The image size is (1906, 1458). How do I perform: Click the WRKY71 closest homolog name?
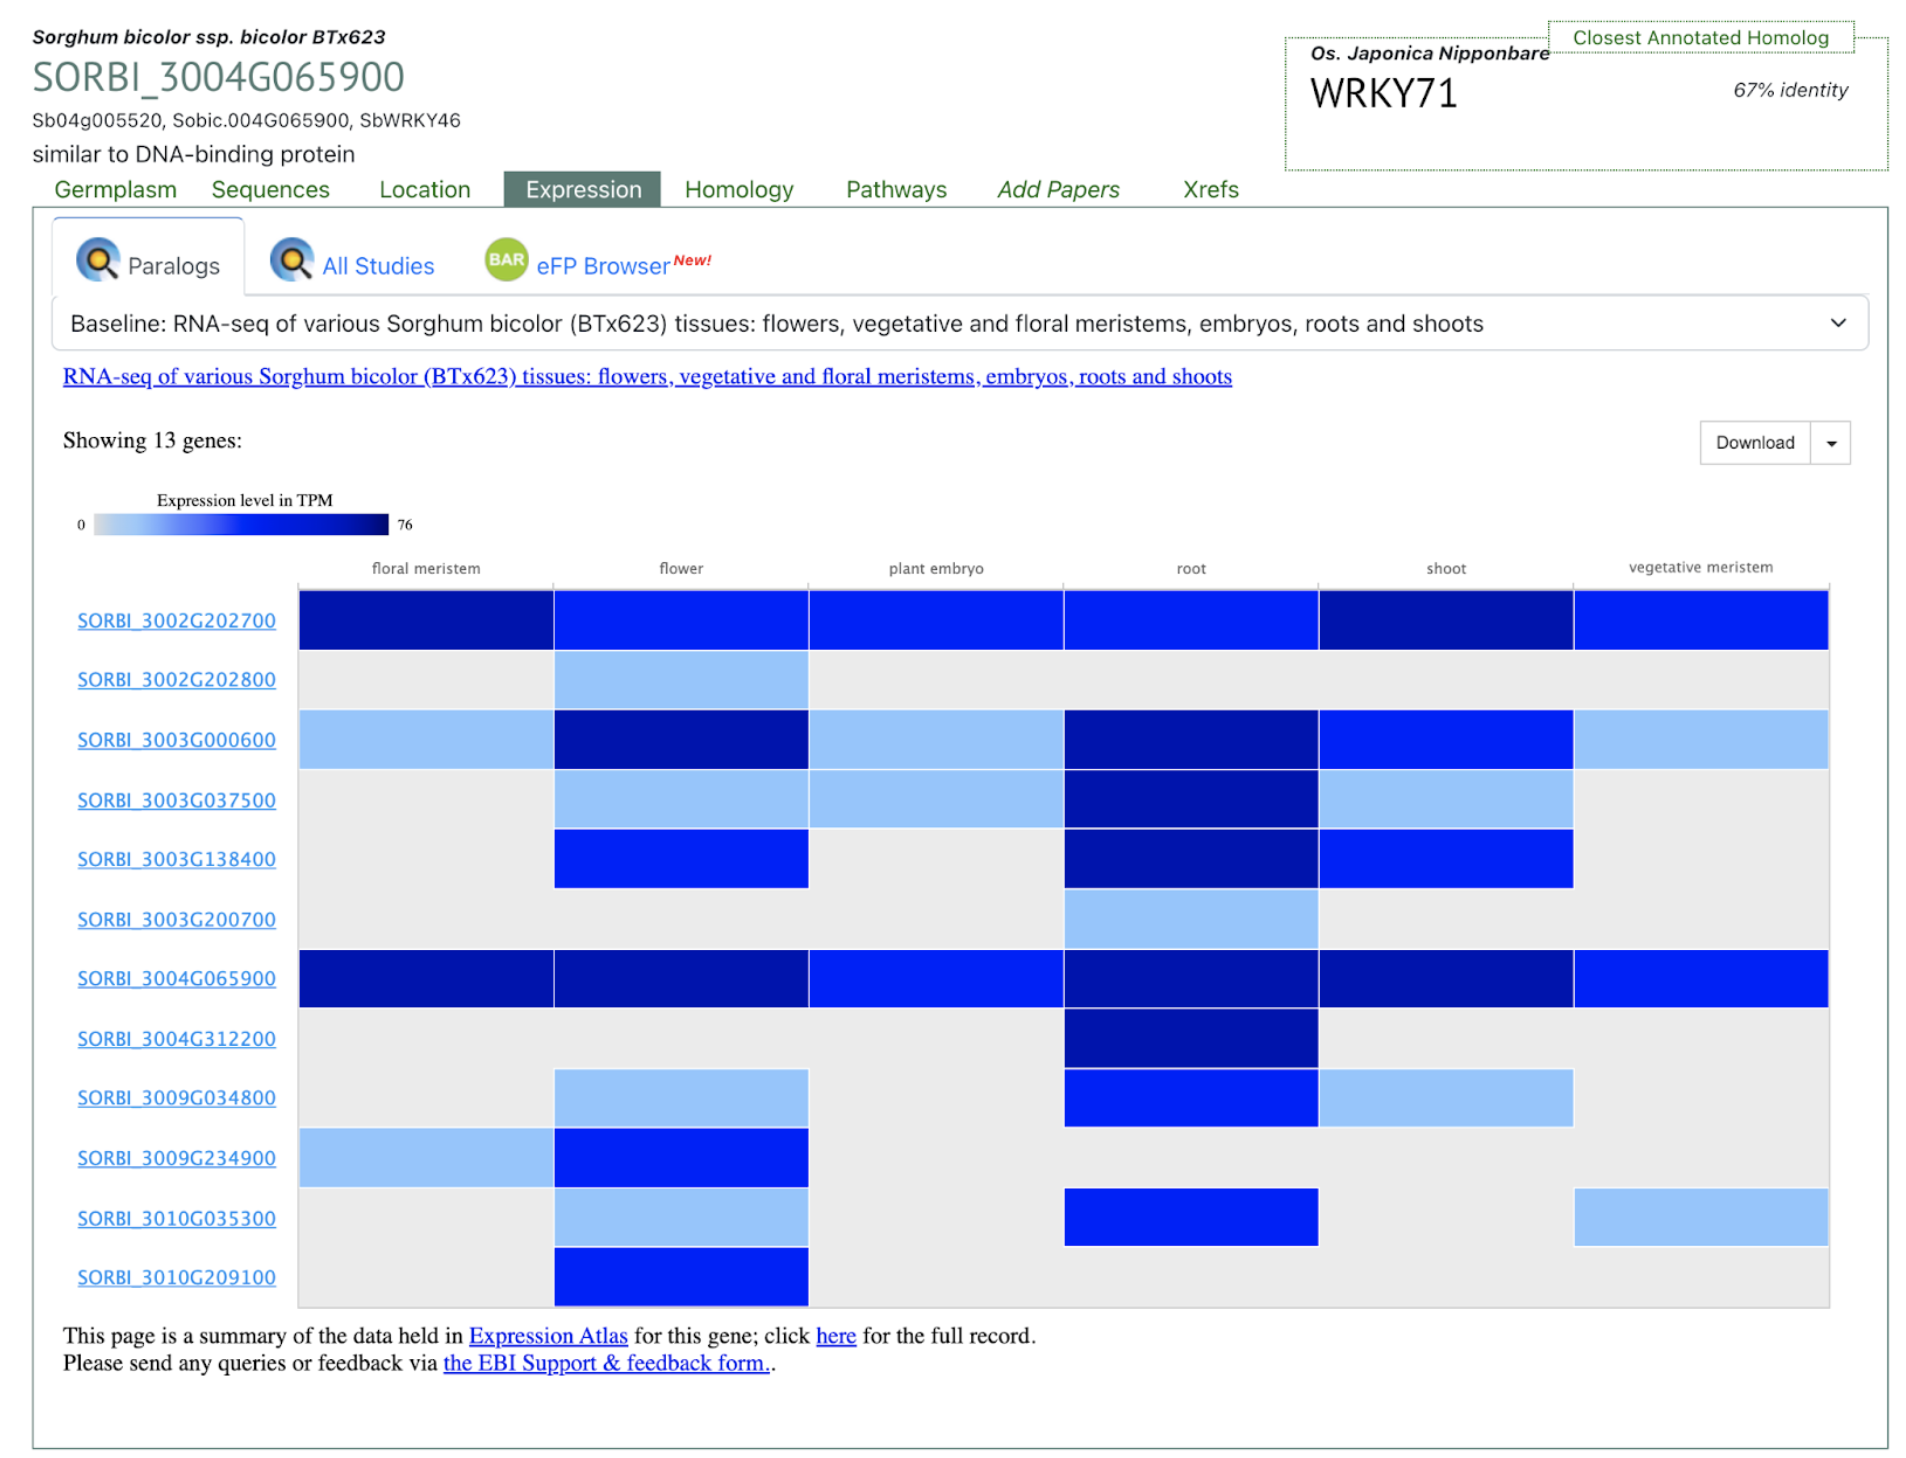tap(1383, 94)
